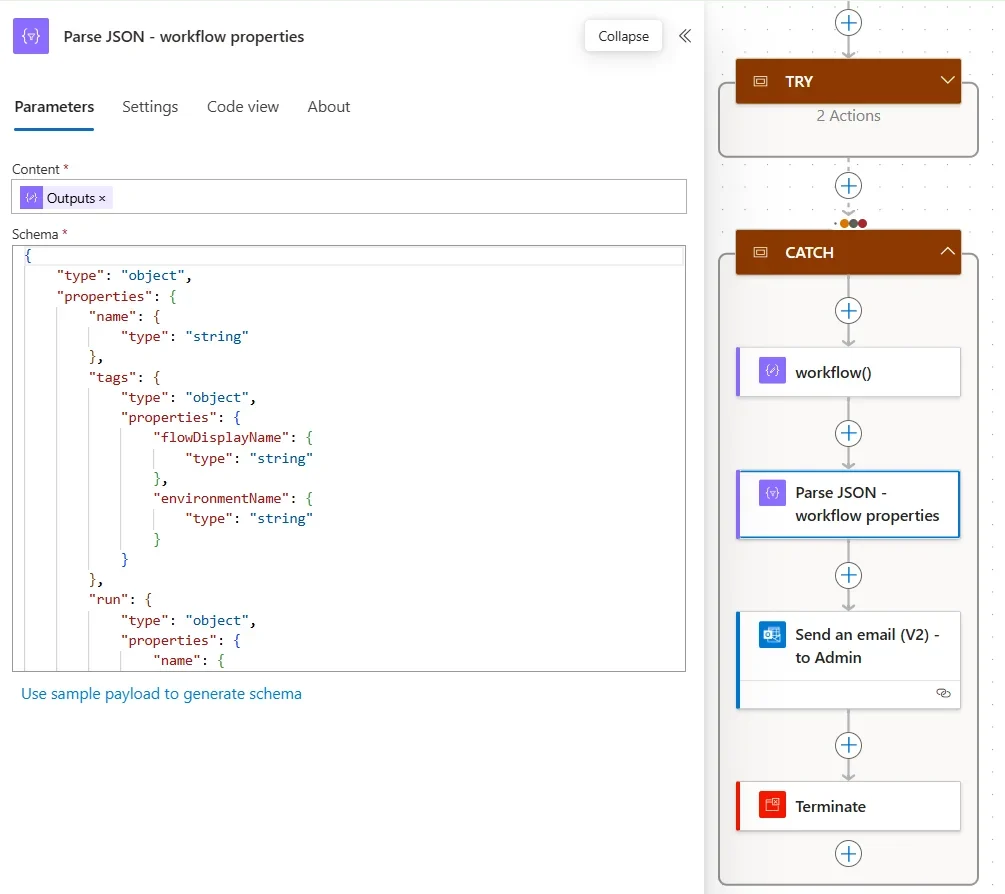Expand the TRY scope chevron

[x=947, y=80]
